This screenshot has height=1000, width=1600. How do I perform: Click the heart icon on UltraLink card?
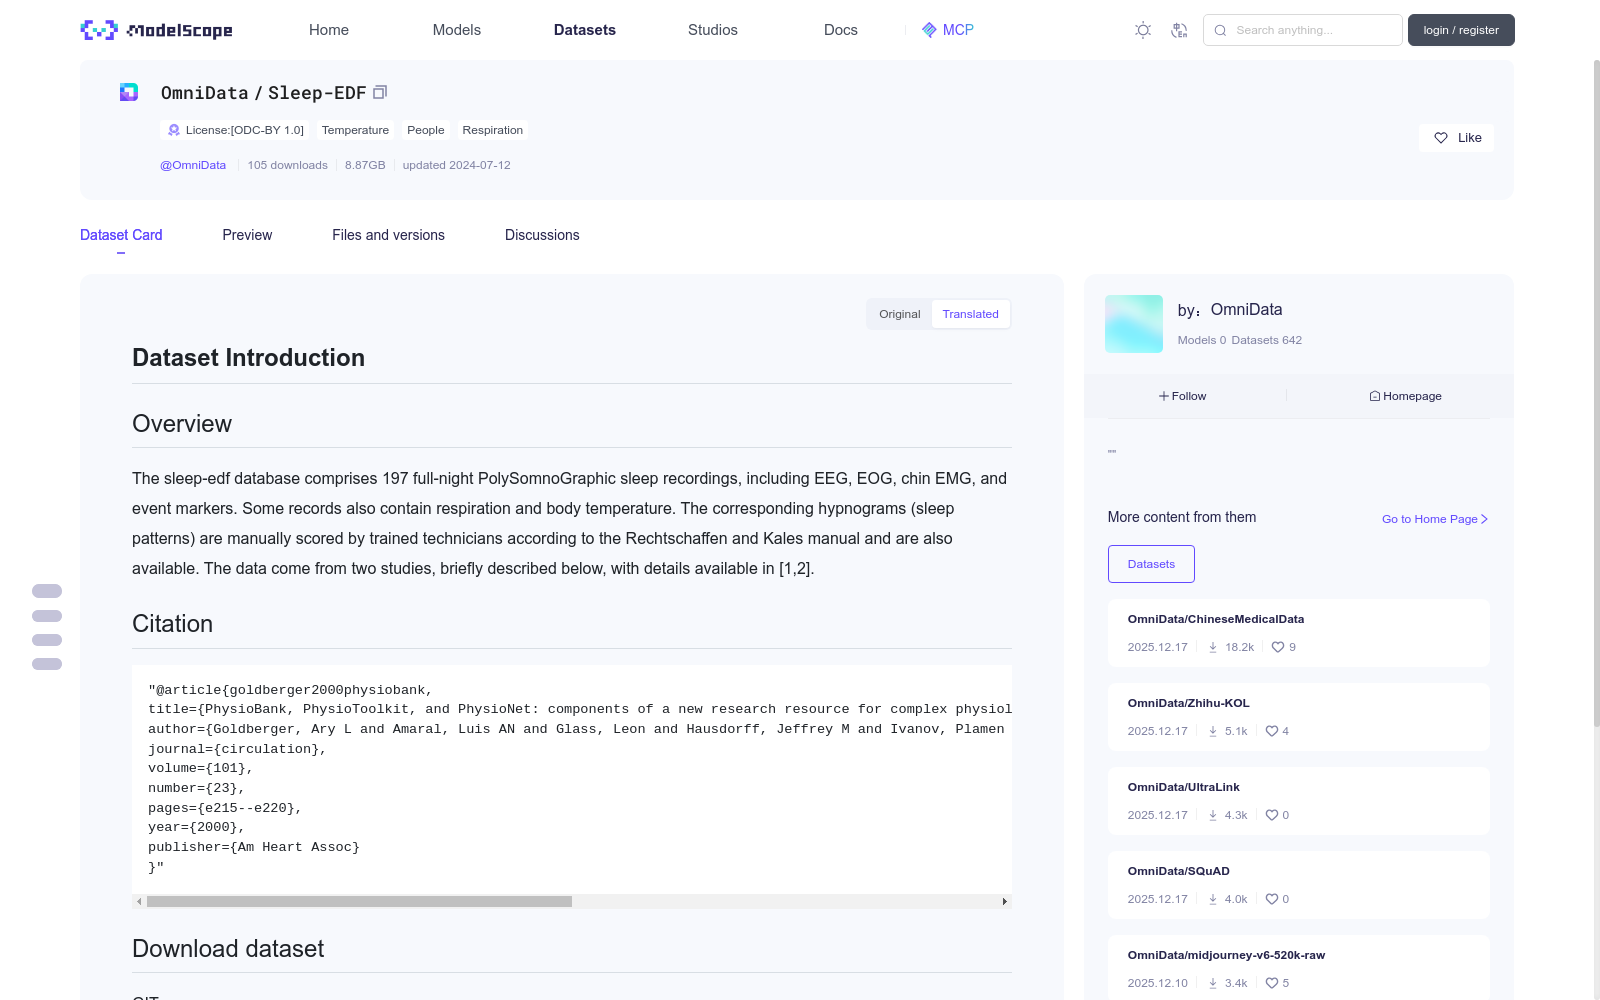(1272, 815)
